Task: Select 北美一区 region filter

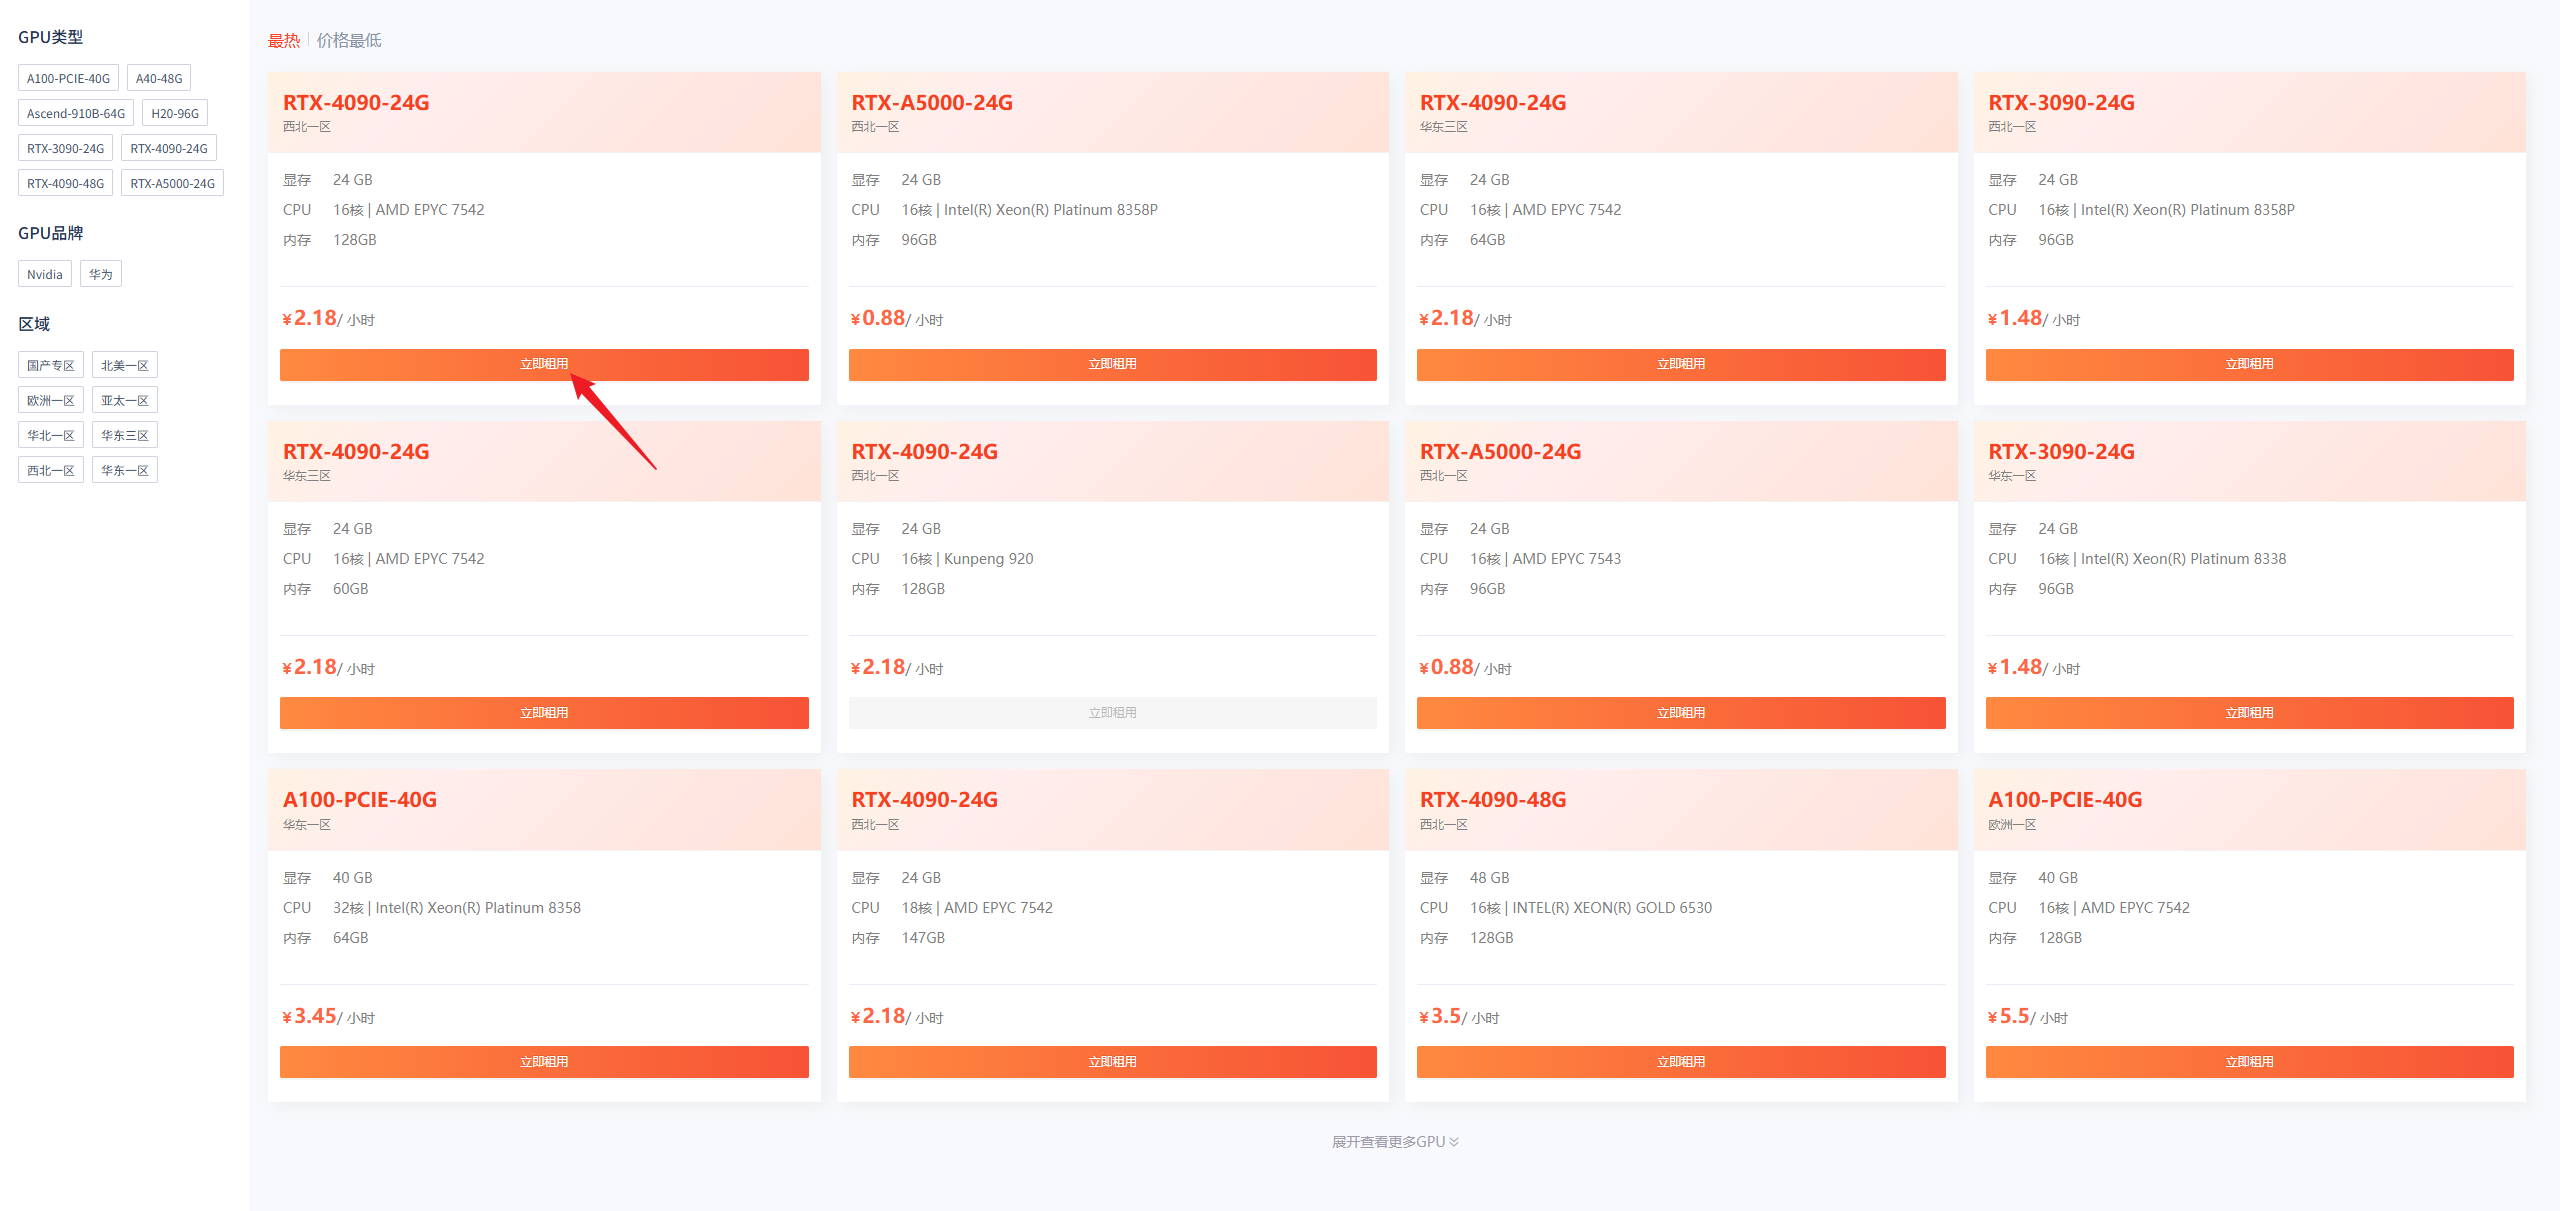Action: pos(125,365)
